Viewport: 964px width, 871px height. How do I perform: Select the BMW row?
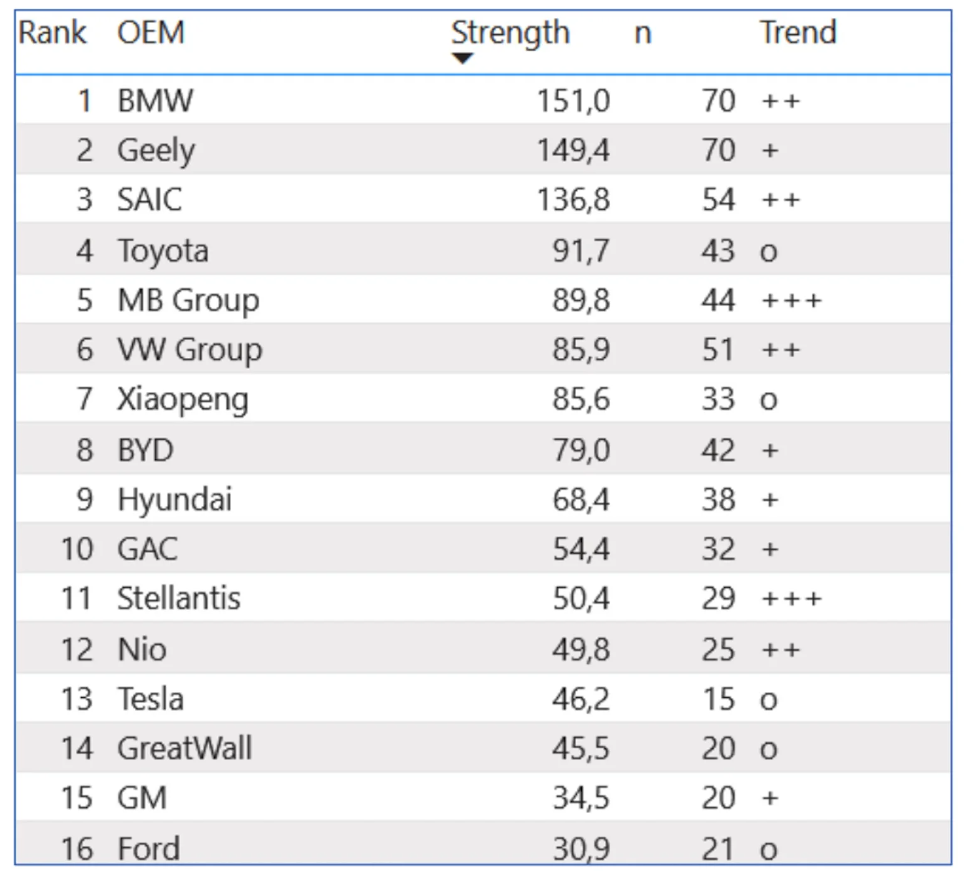click(155, 101)
